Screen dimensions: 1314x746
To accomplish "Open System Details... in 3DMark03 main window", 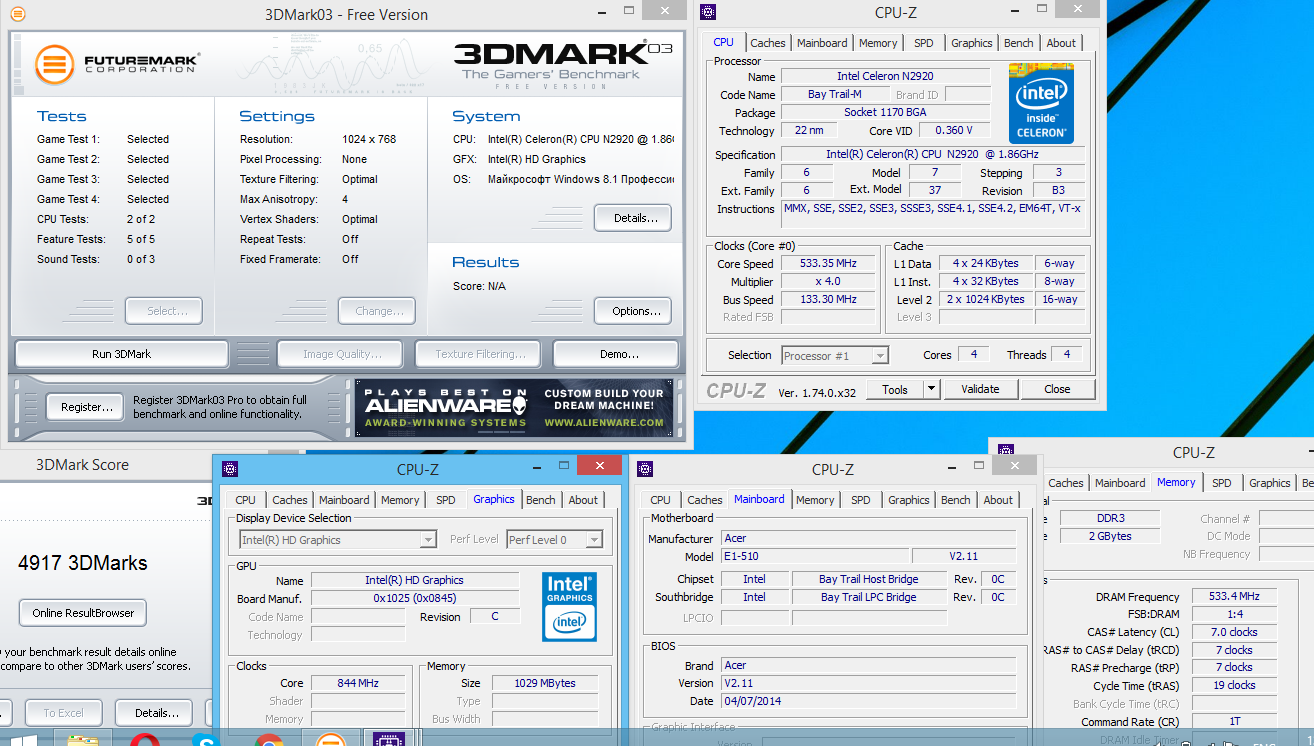I will pyautogui.click(x=633, y=218).
